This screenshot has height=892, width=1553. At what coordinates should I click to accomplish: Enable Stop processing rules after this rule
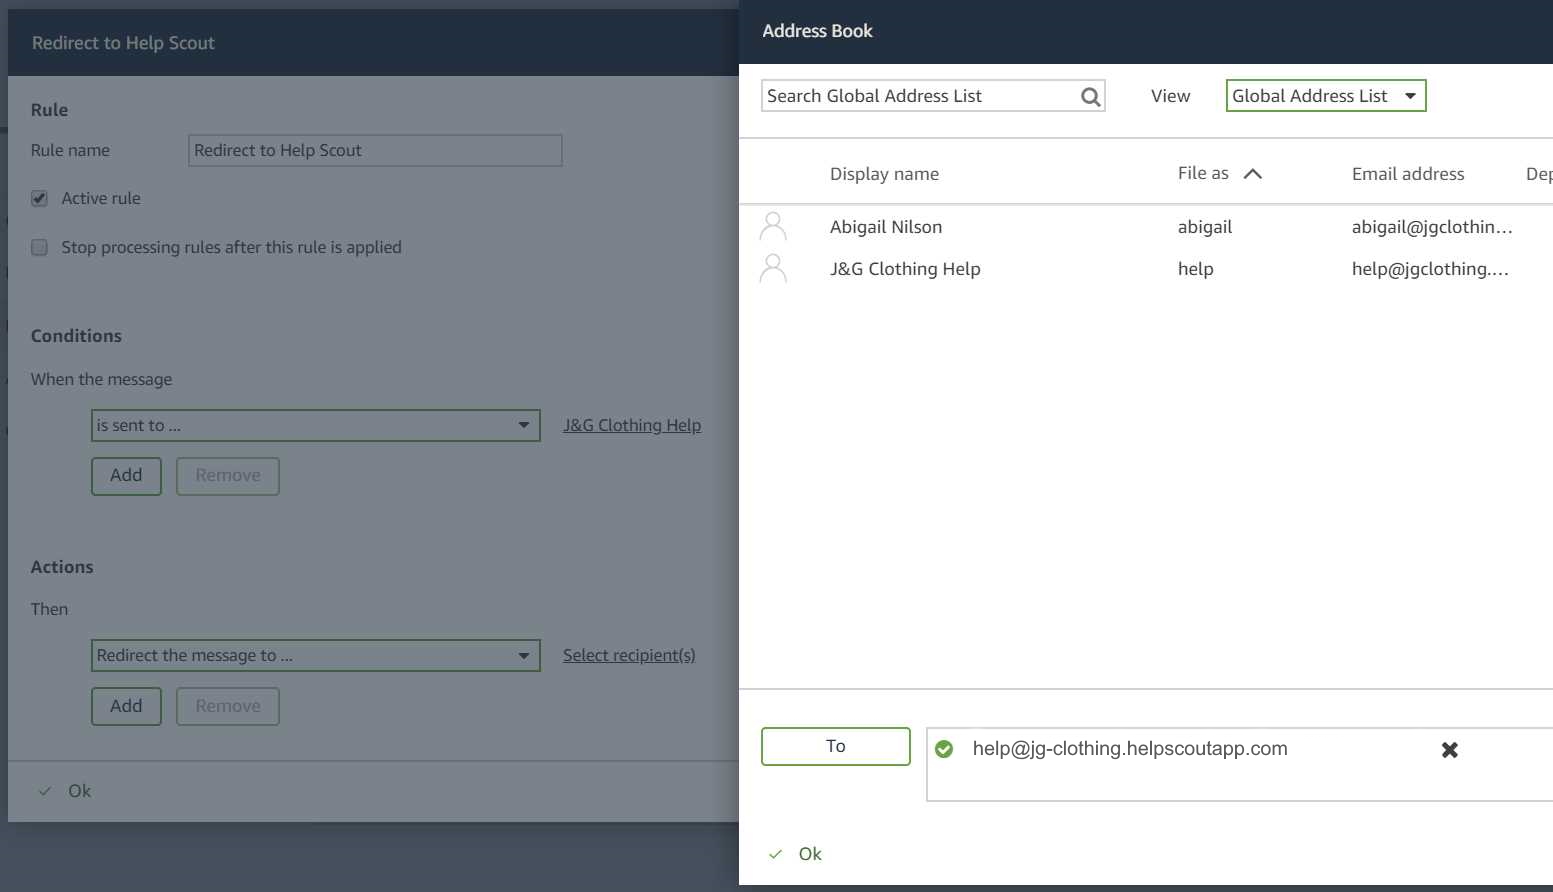[40, 248]
